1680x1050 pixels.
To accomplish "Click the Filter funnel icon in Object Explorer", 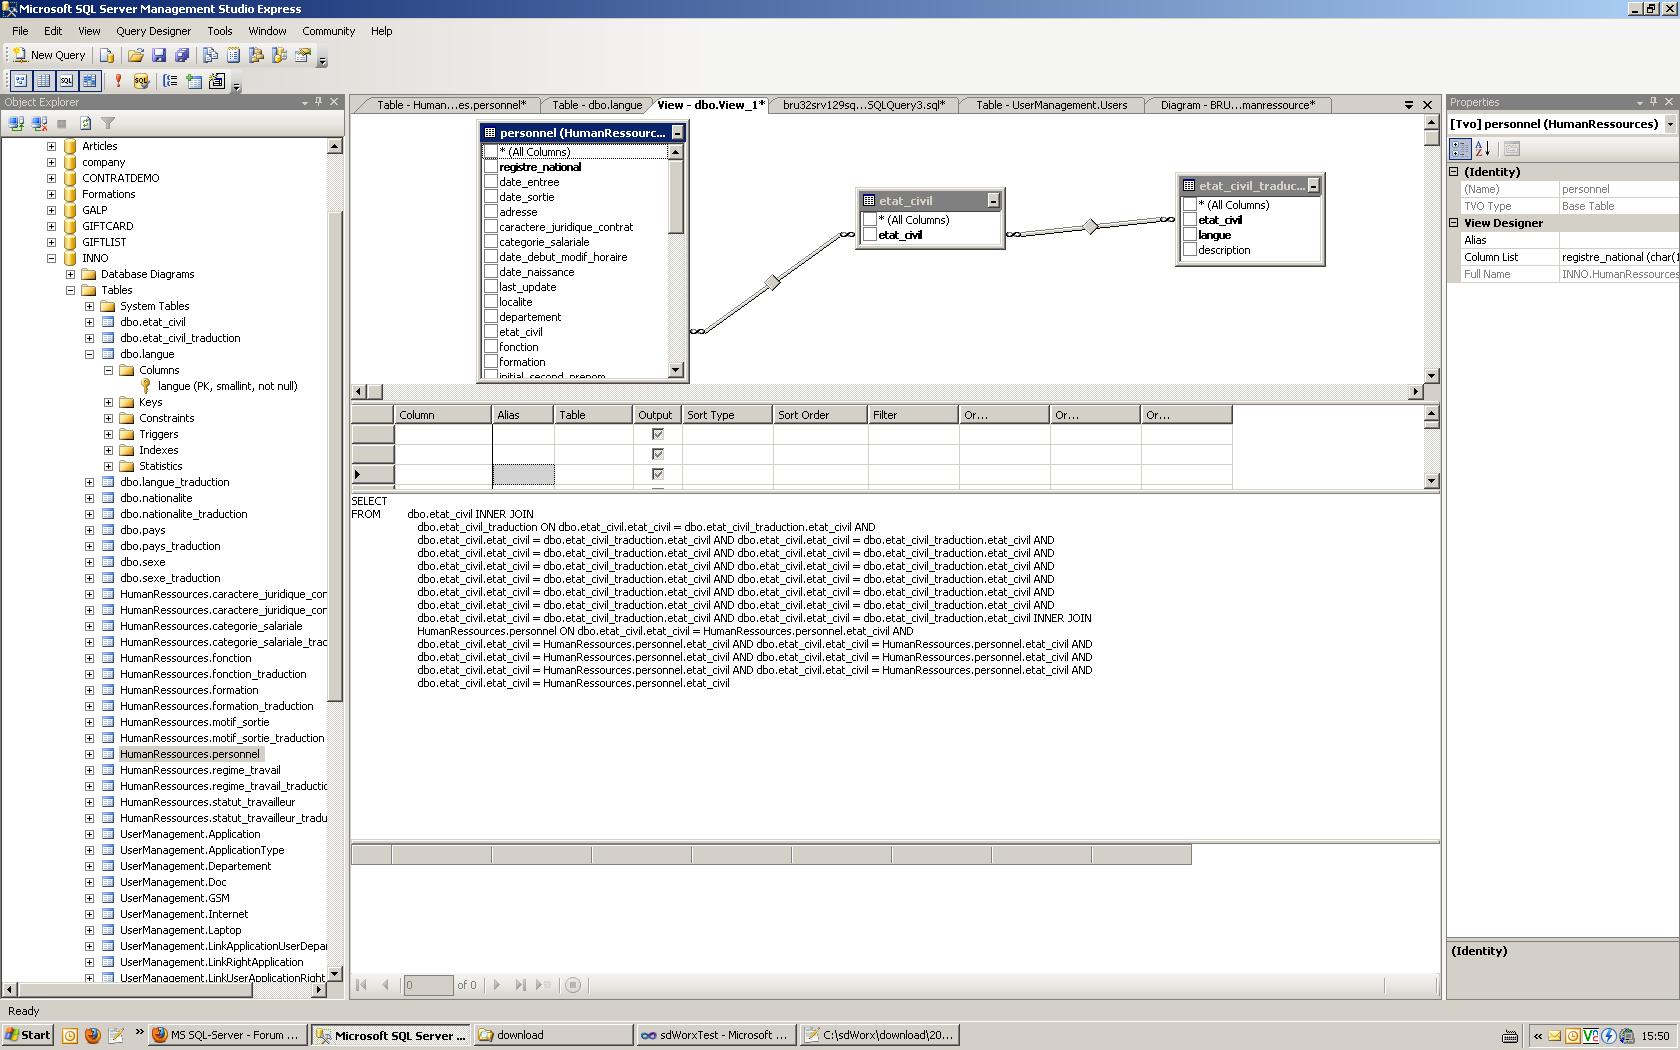I will pyautogui.click(x=108, y=124).
